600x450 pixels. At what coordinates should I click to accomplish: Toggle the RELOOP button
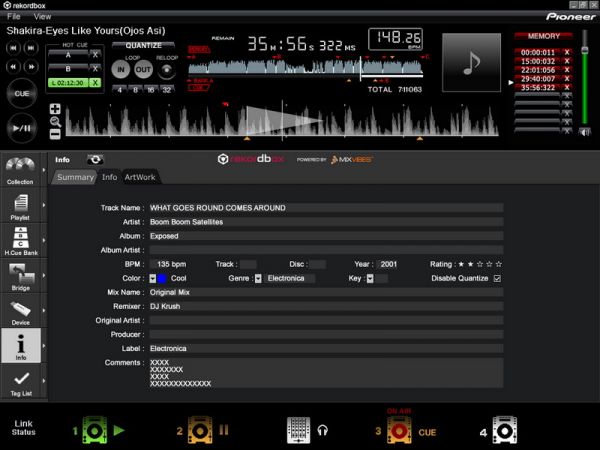tap(167, 70)
